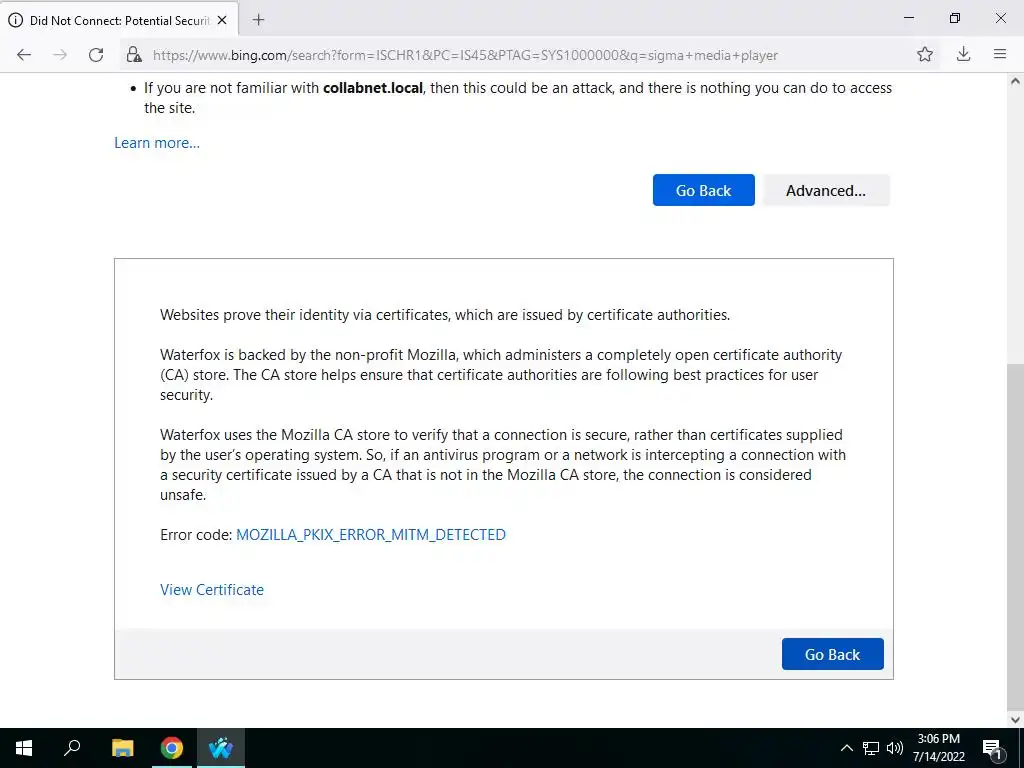Open the notification center icon

click(992, 748)
